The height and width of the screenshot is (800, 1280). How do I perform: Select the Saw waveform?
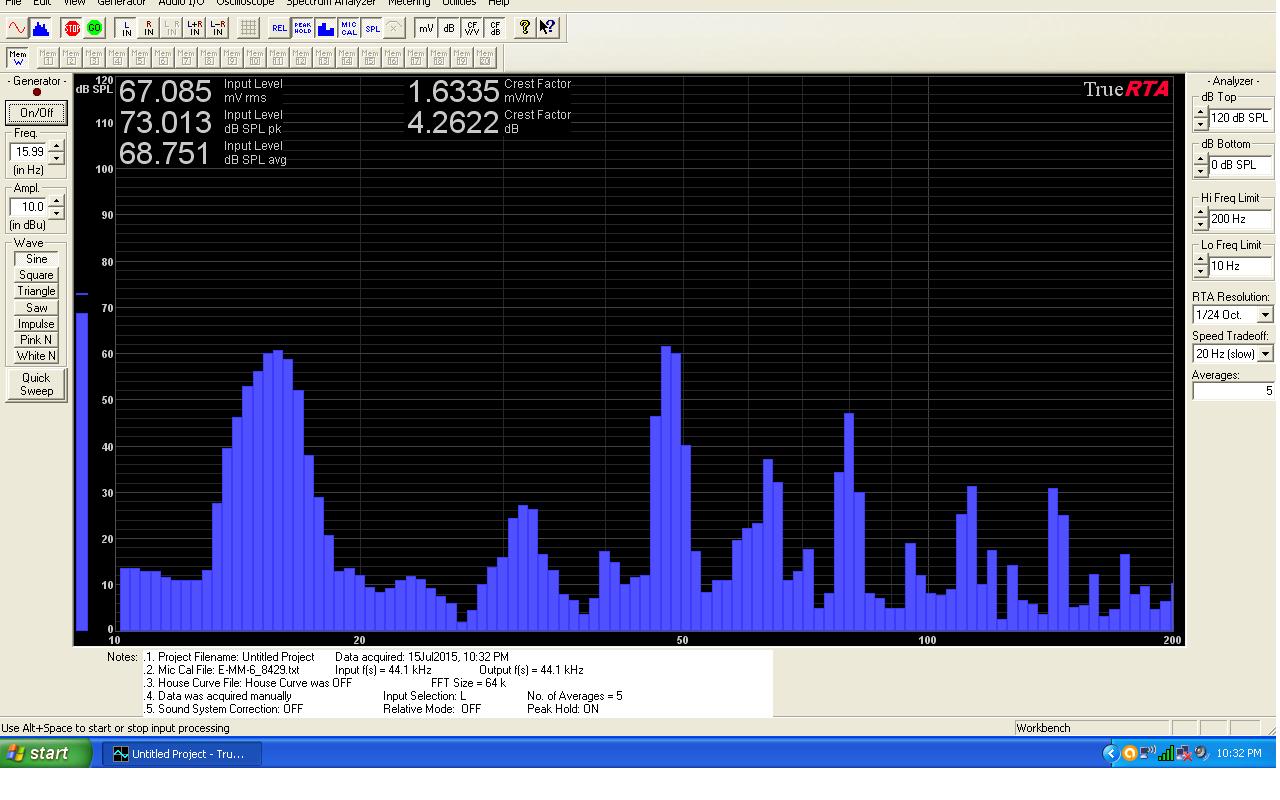[x=36, y=308]
